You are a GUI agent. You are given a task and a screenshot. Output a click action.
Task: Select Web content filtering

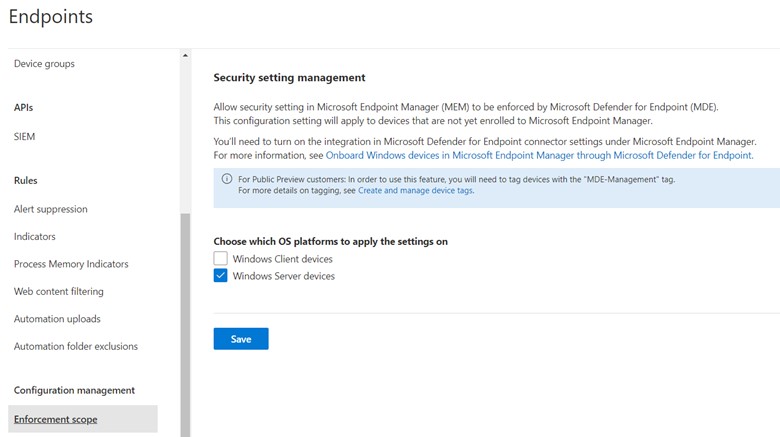click(x=59, y=291)
